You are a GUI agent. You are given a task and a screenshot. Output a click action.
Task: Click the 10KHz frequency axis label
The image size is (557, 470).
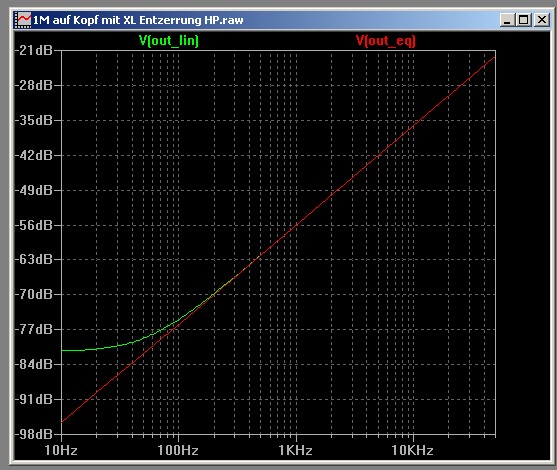point(412,450)
